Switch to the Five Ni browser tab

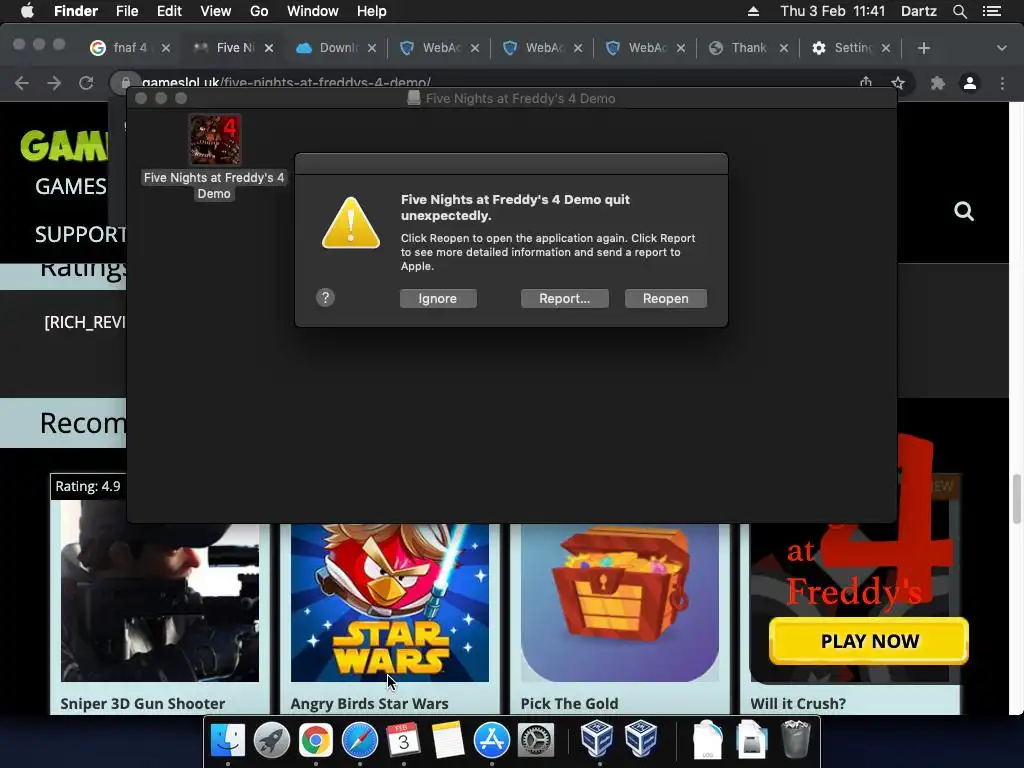click(231, 48)
